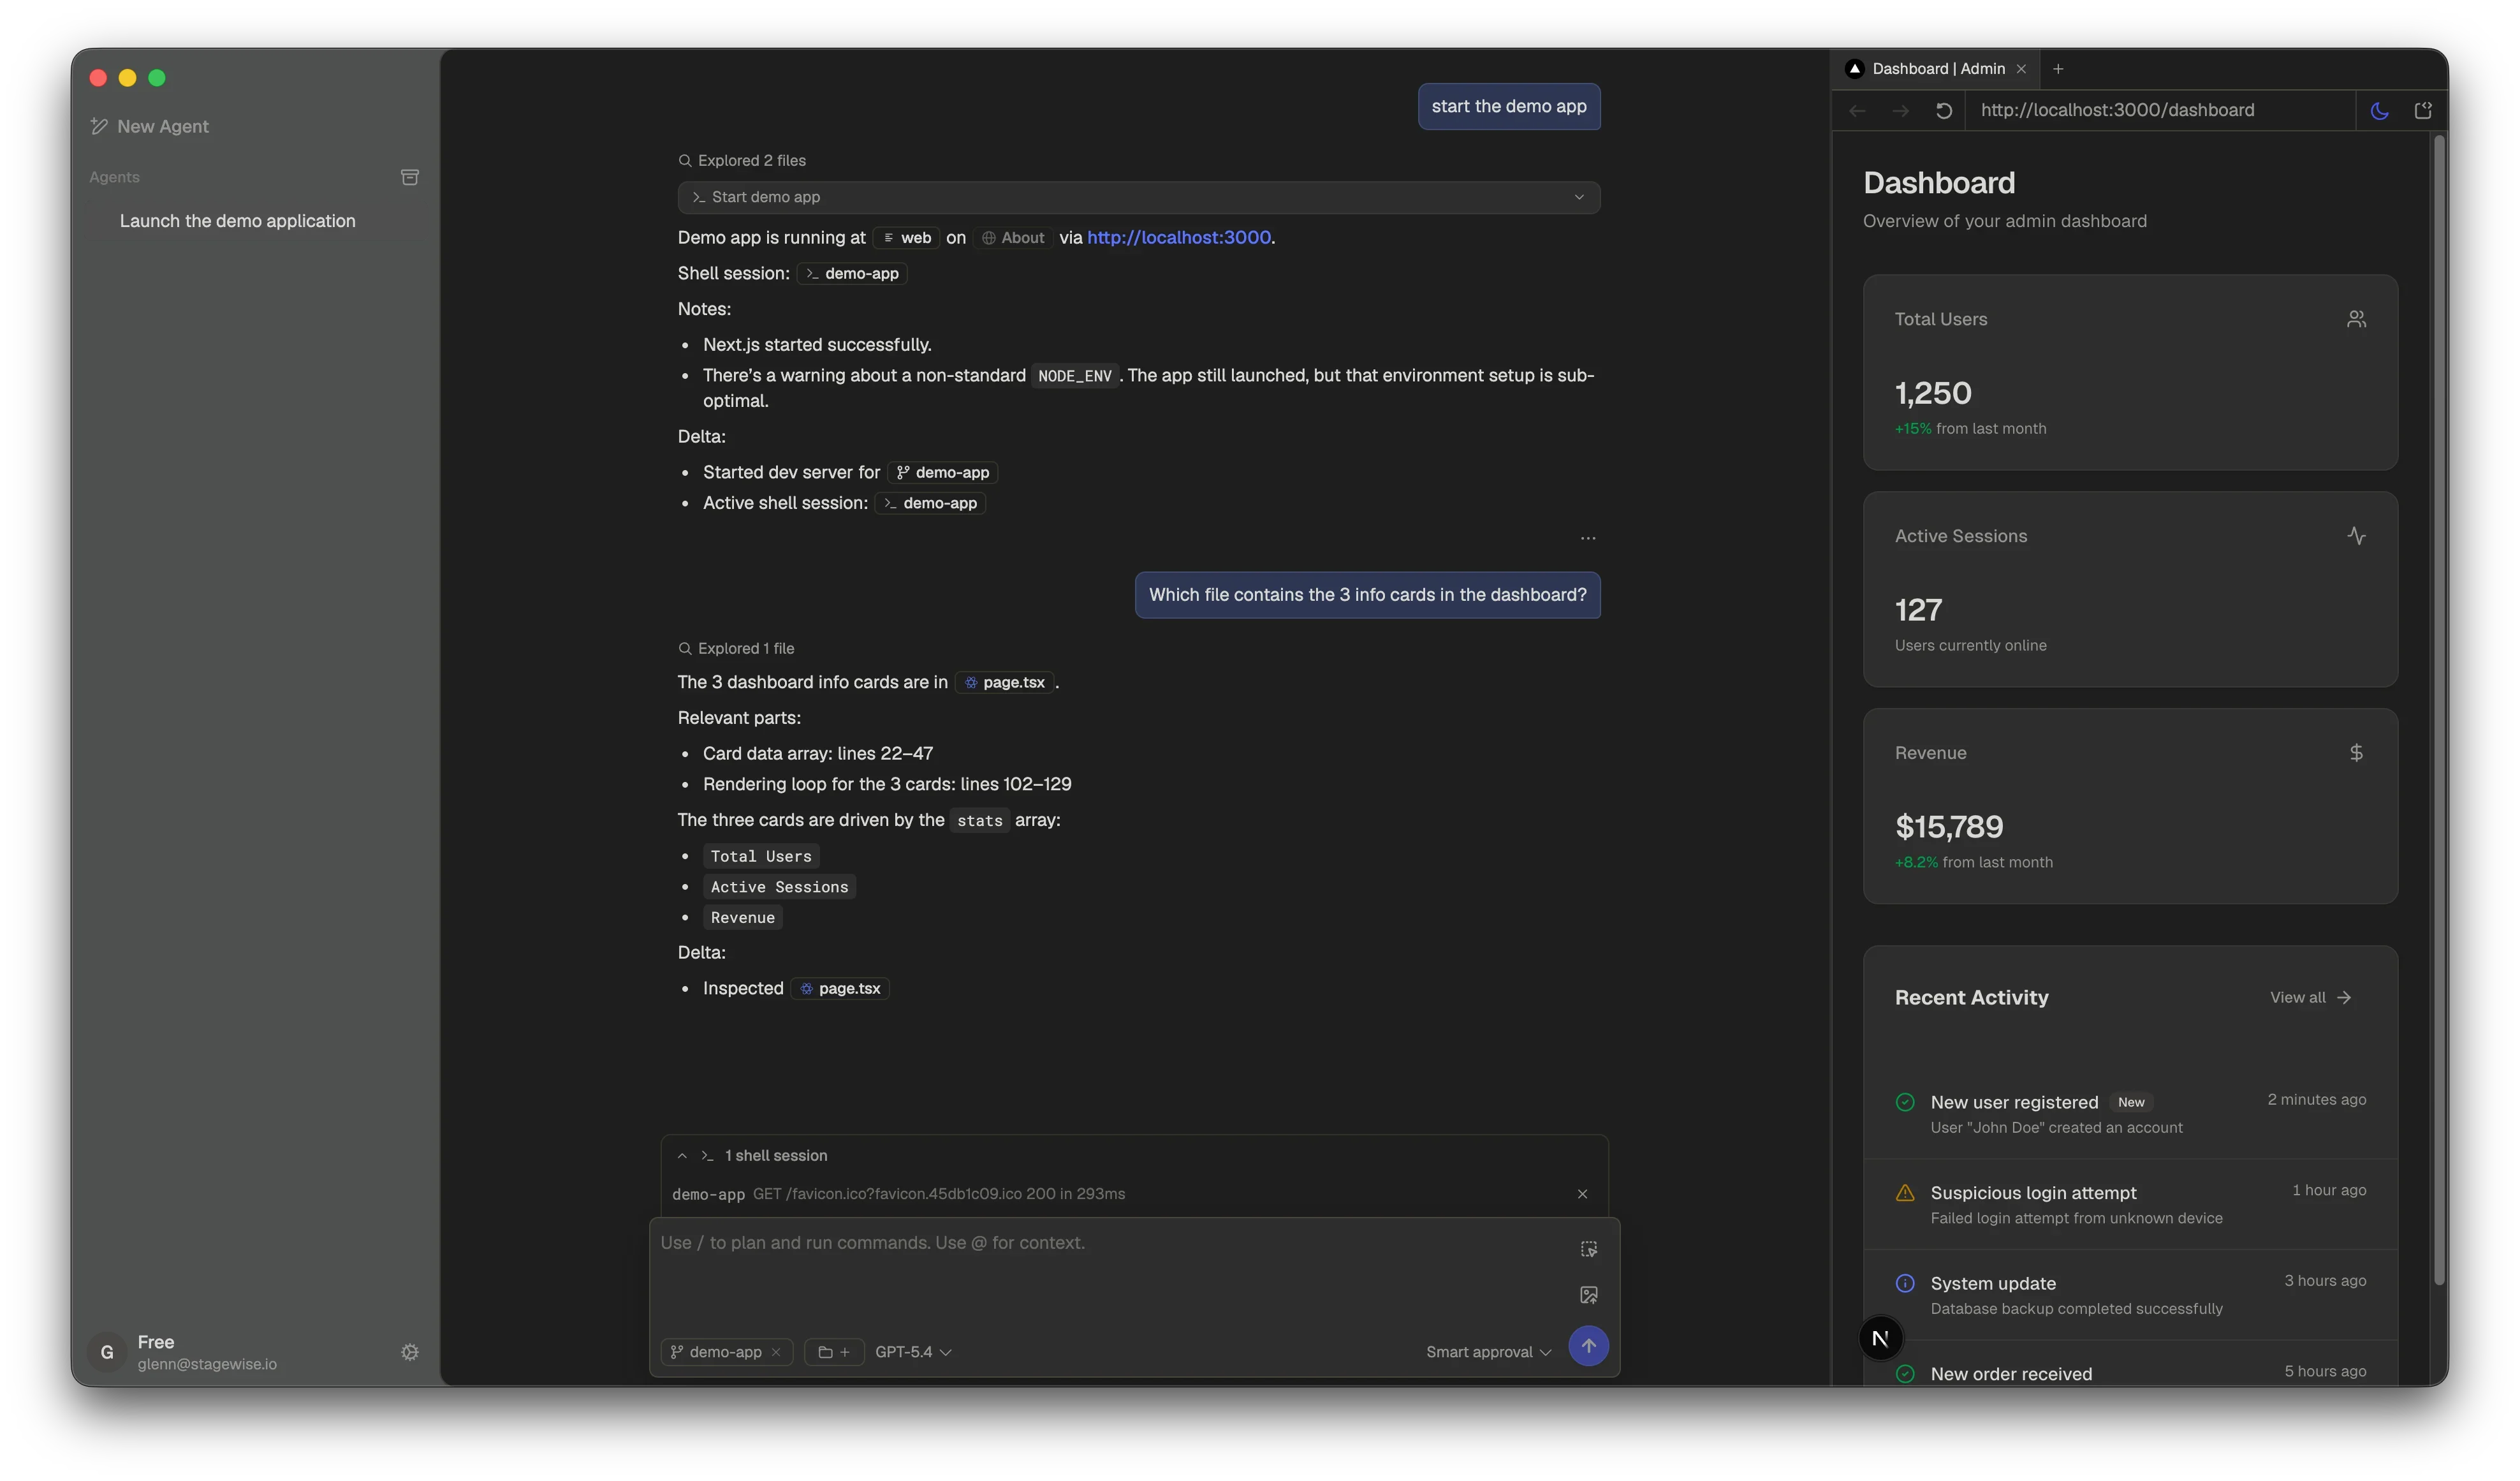Expand the Start demo app command block
This screenshot has height=1481, width=2520.
tap(1138, 197)
